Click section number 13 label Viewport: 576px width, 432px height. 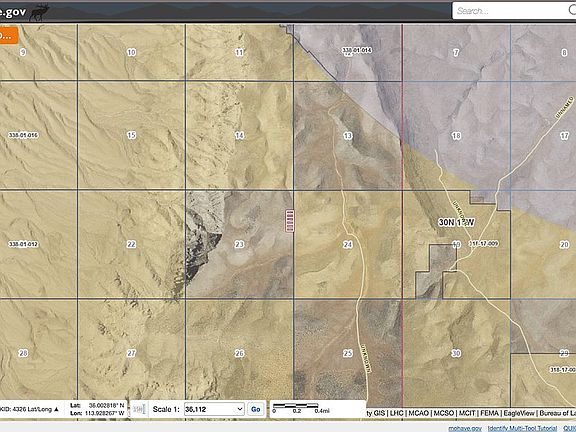(348, 136)
